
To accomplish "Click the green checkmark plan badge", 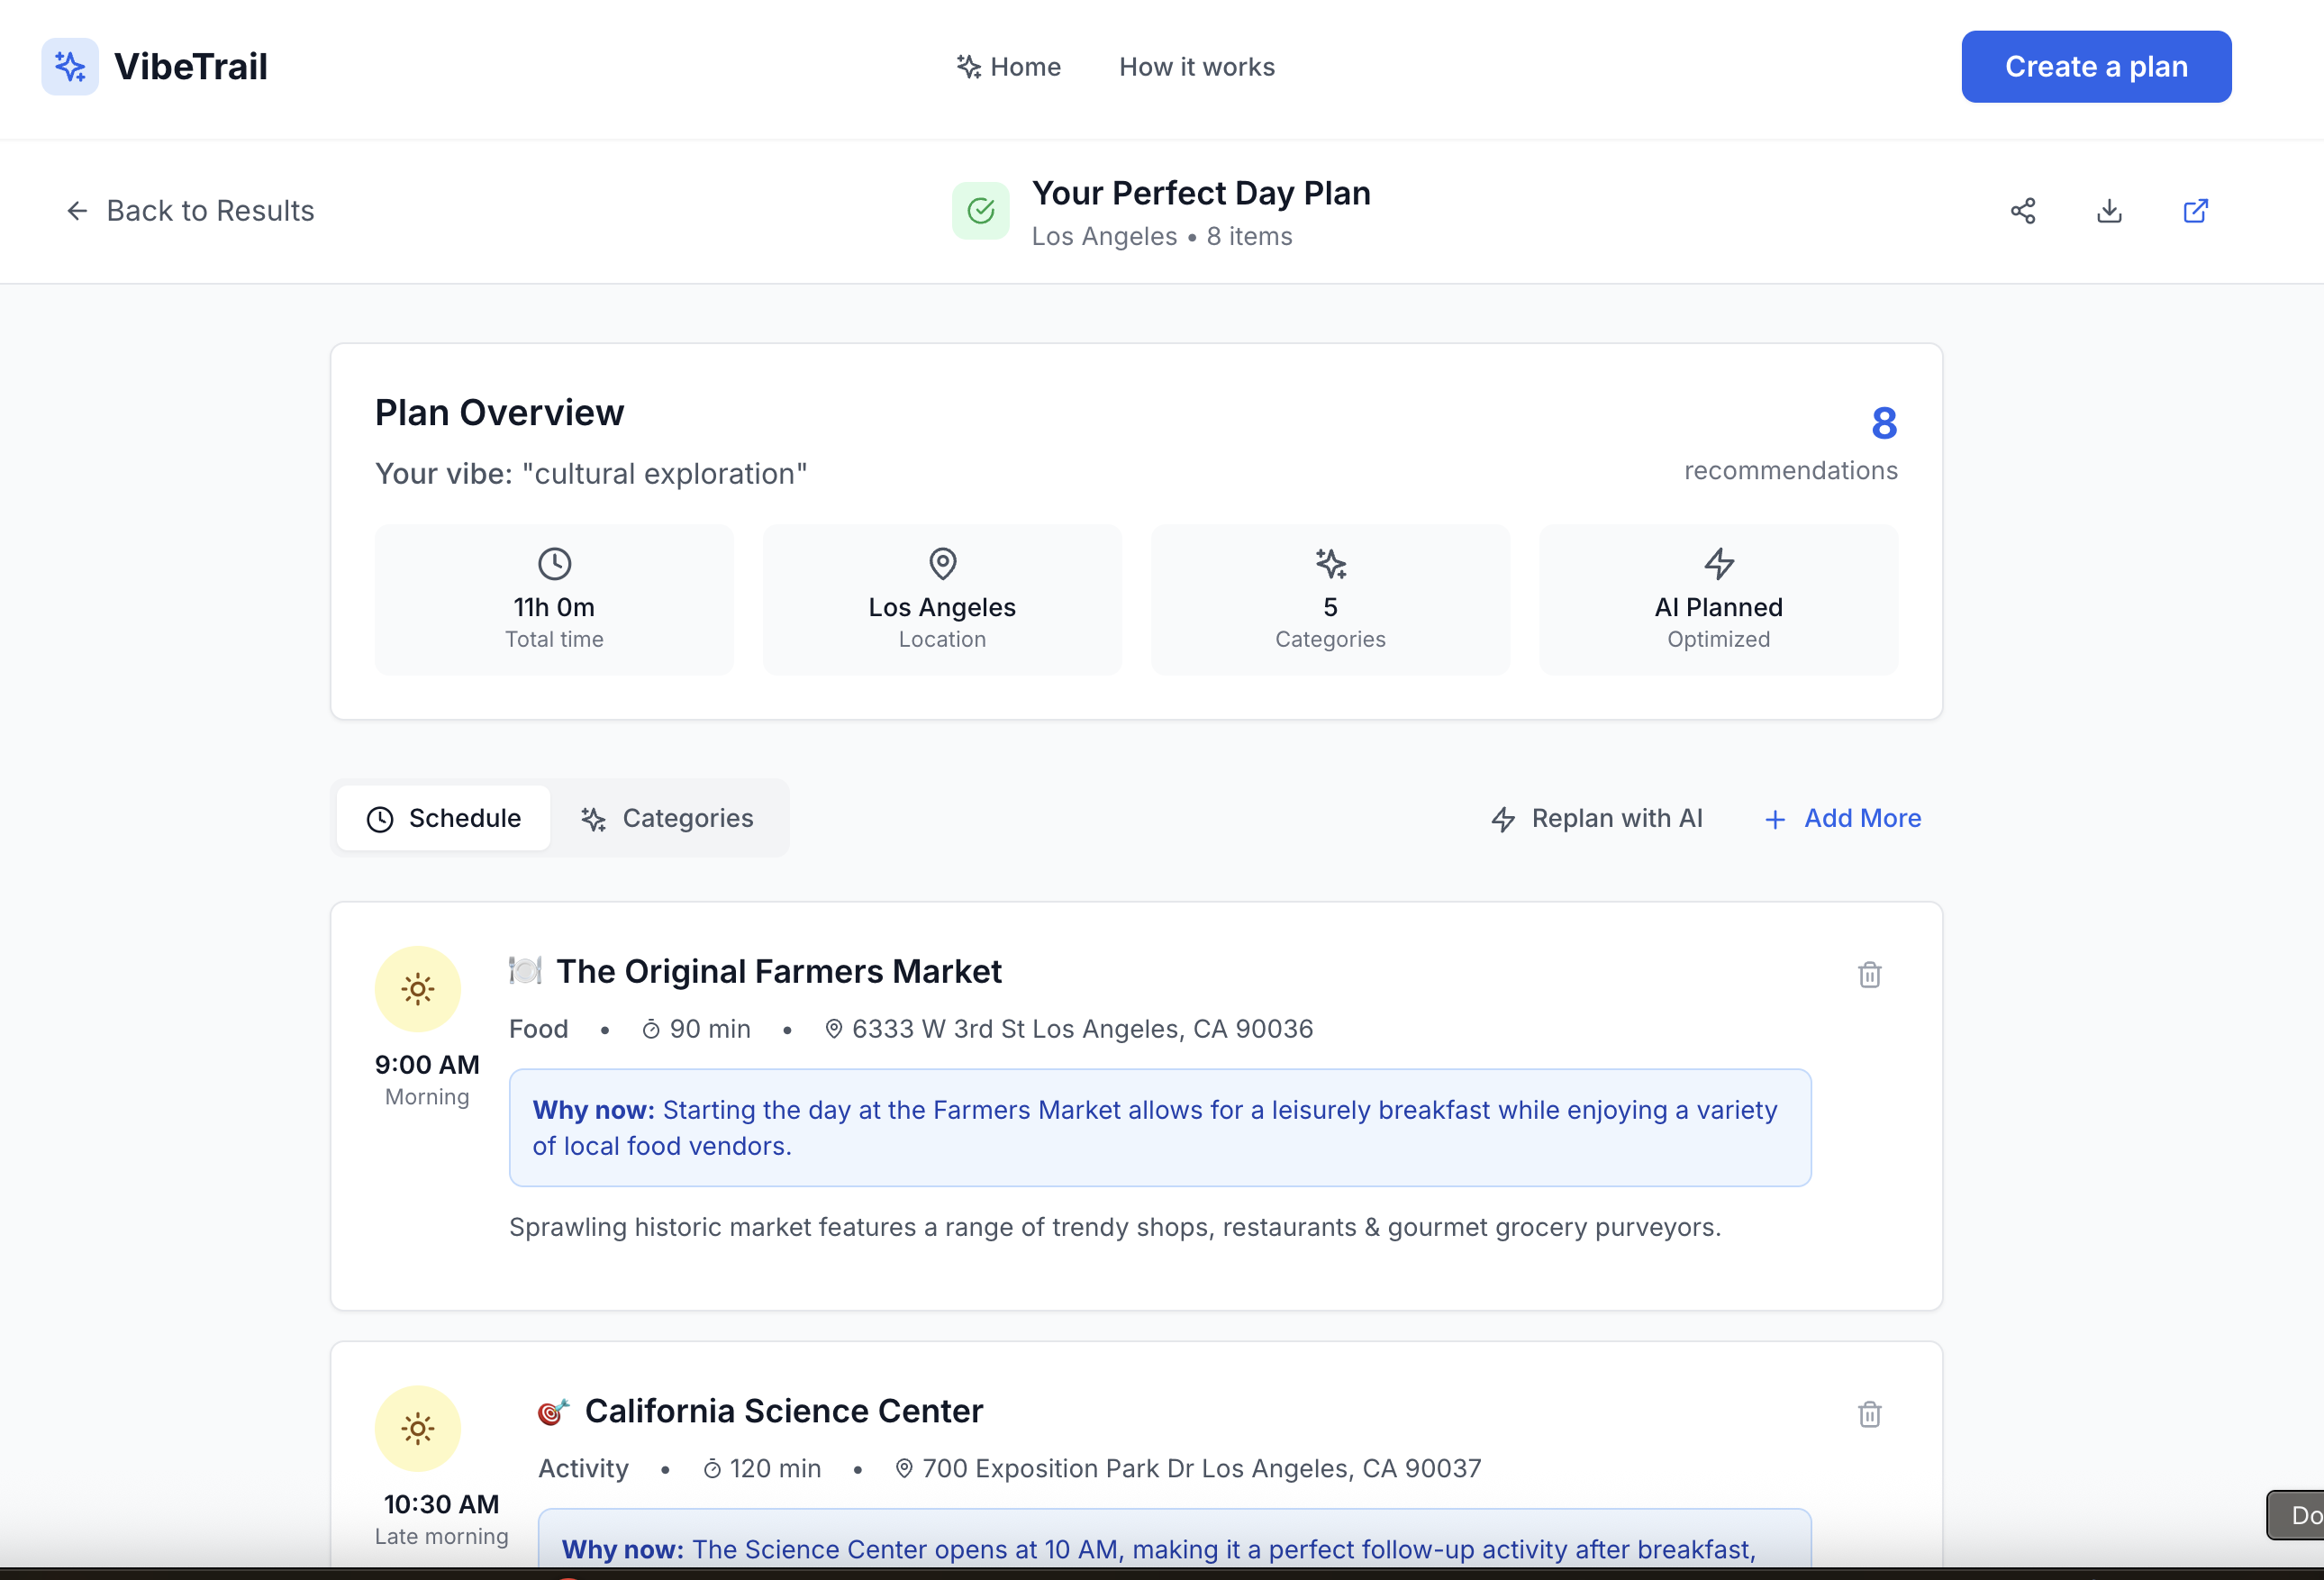I will pos(980,211).
